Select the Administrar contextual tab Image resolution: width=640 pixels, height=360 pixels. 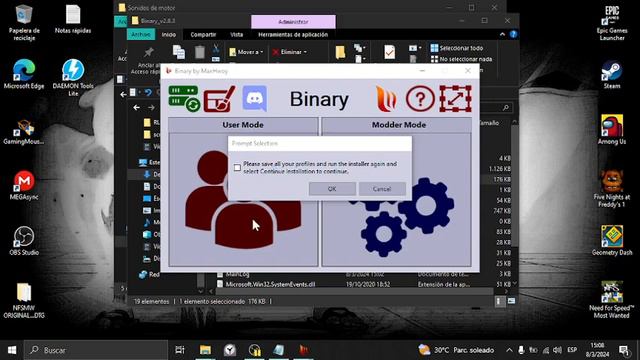click(293, 22)
